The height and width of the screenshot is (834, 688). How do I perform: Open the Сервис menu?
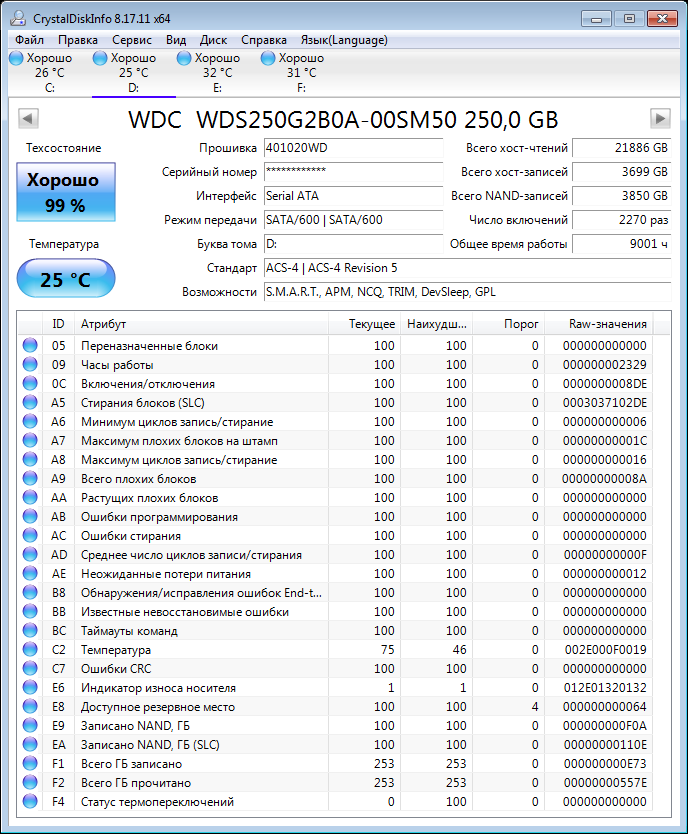(x=132, y=40)
